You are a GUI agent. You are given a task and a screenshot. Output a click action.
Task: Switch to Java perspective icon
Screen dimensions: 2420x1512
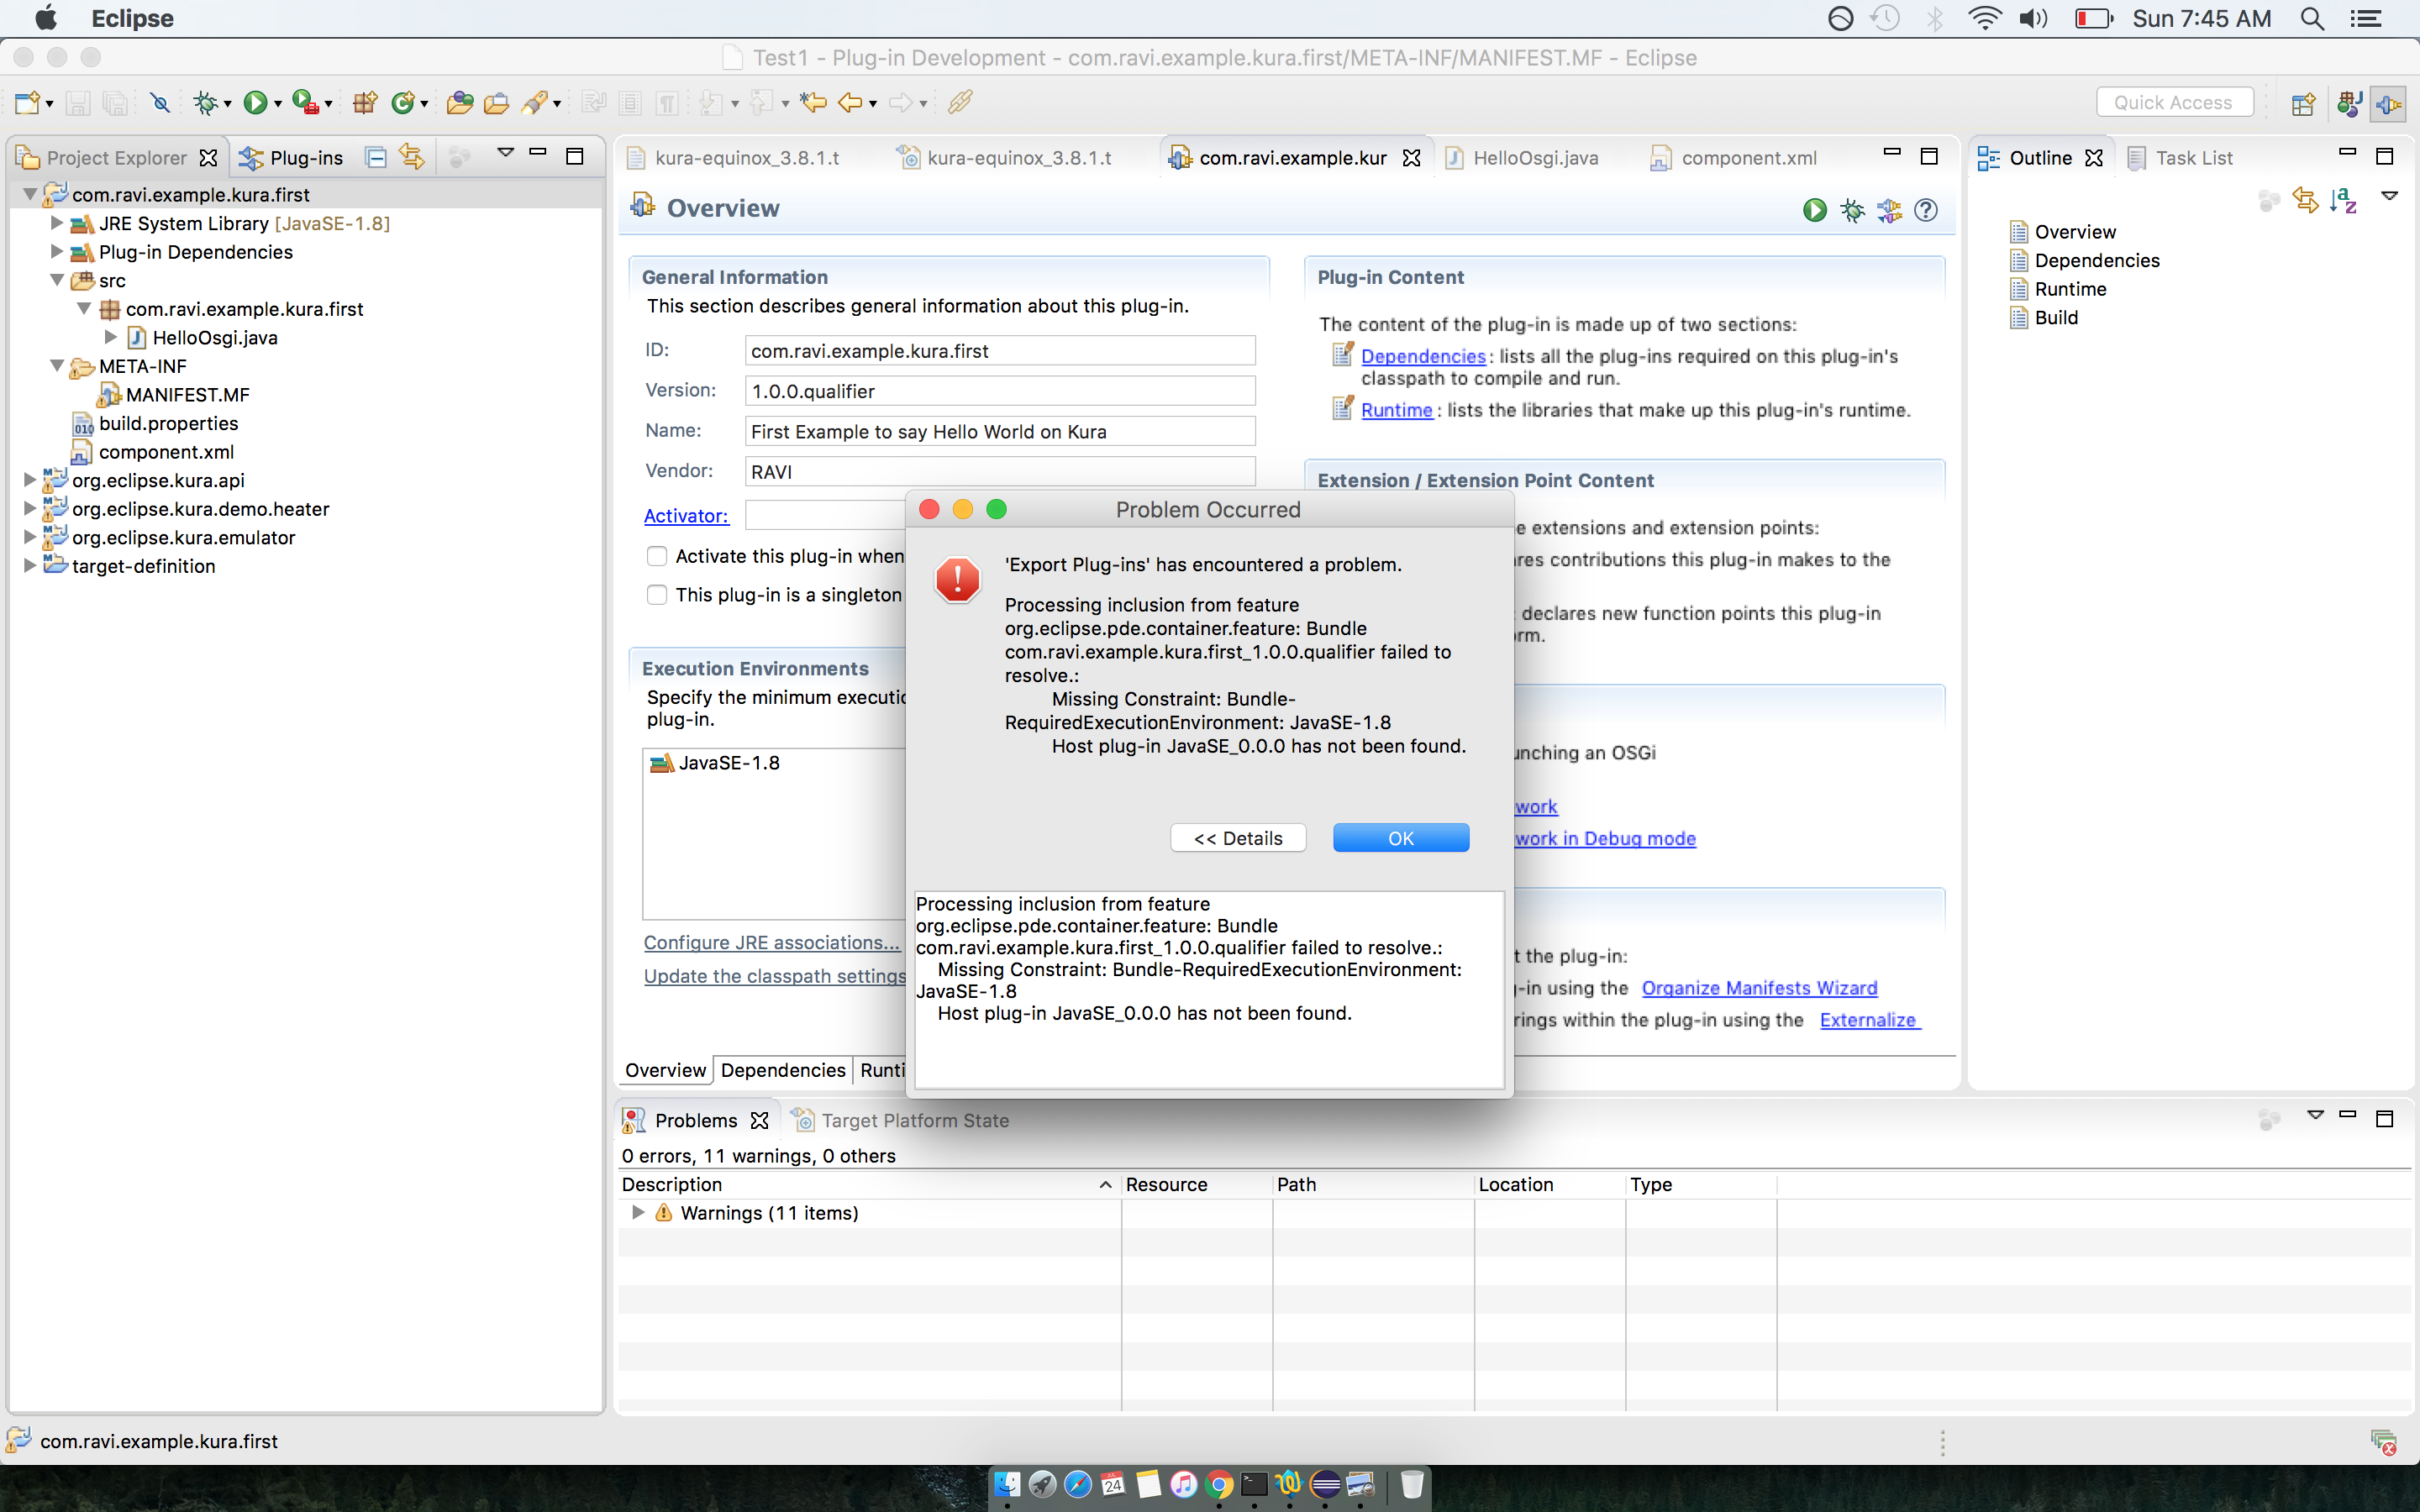click(2349, 103)
